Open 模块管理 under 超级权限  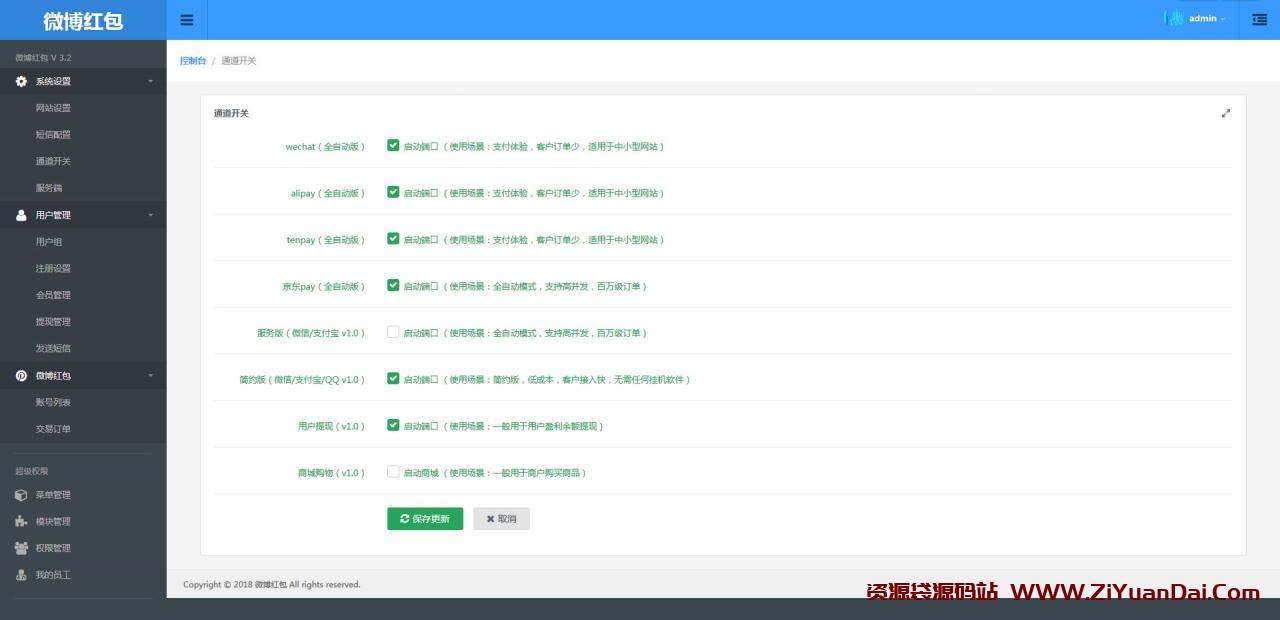pyautogui.click(x=53, y=521)
